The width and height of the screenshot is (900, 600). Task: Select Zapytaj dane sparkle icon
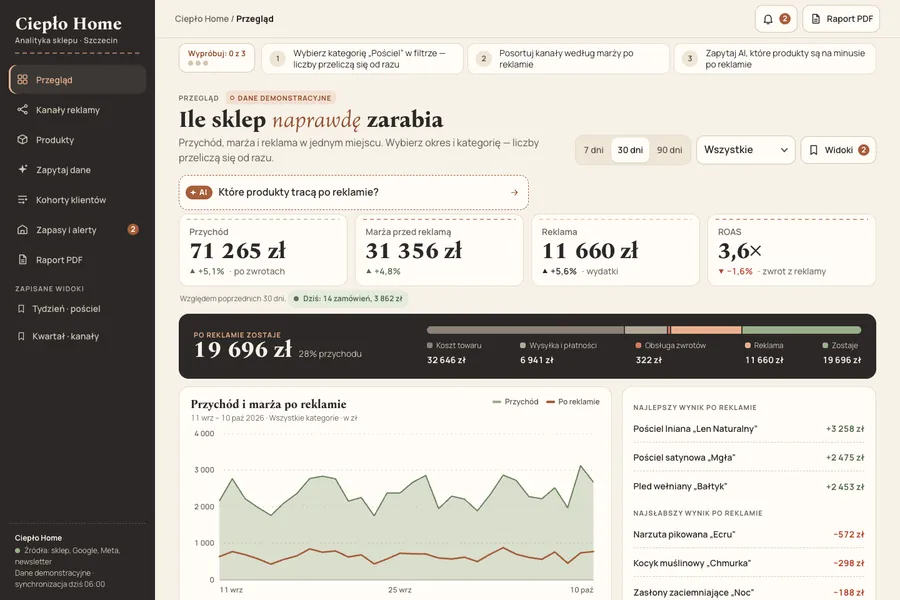(x=22, y=169)
